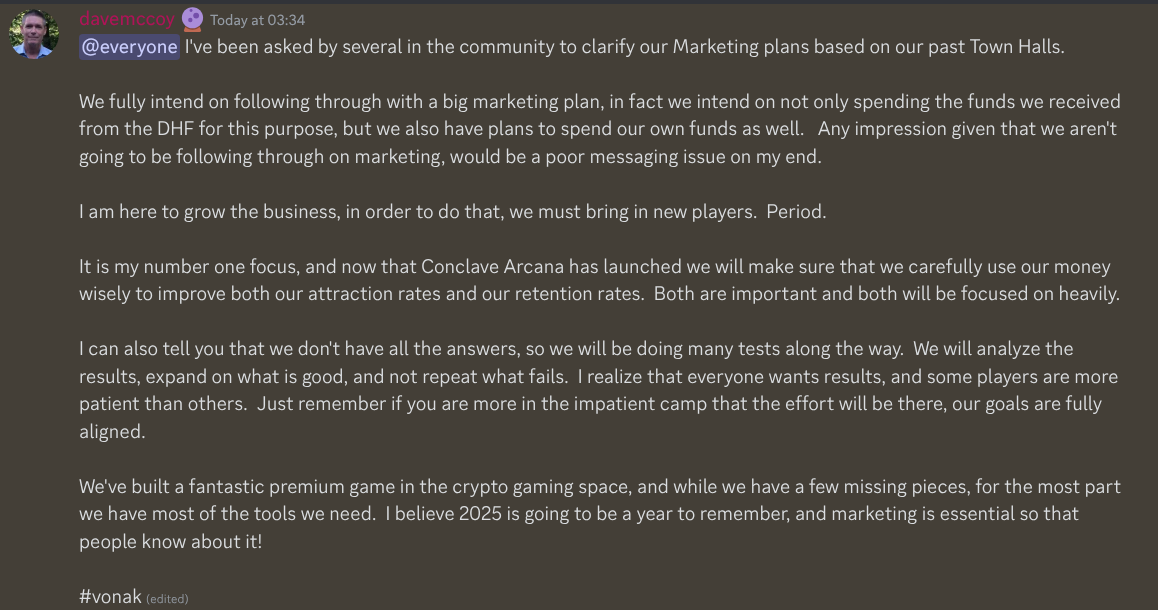Click the word Period. in the message

[x=796, y=212]
